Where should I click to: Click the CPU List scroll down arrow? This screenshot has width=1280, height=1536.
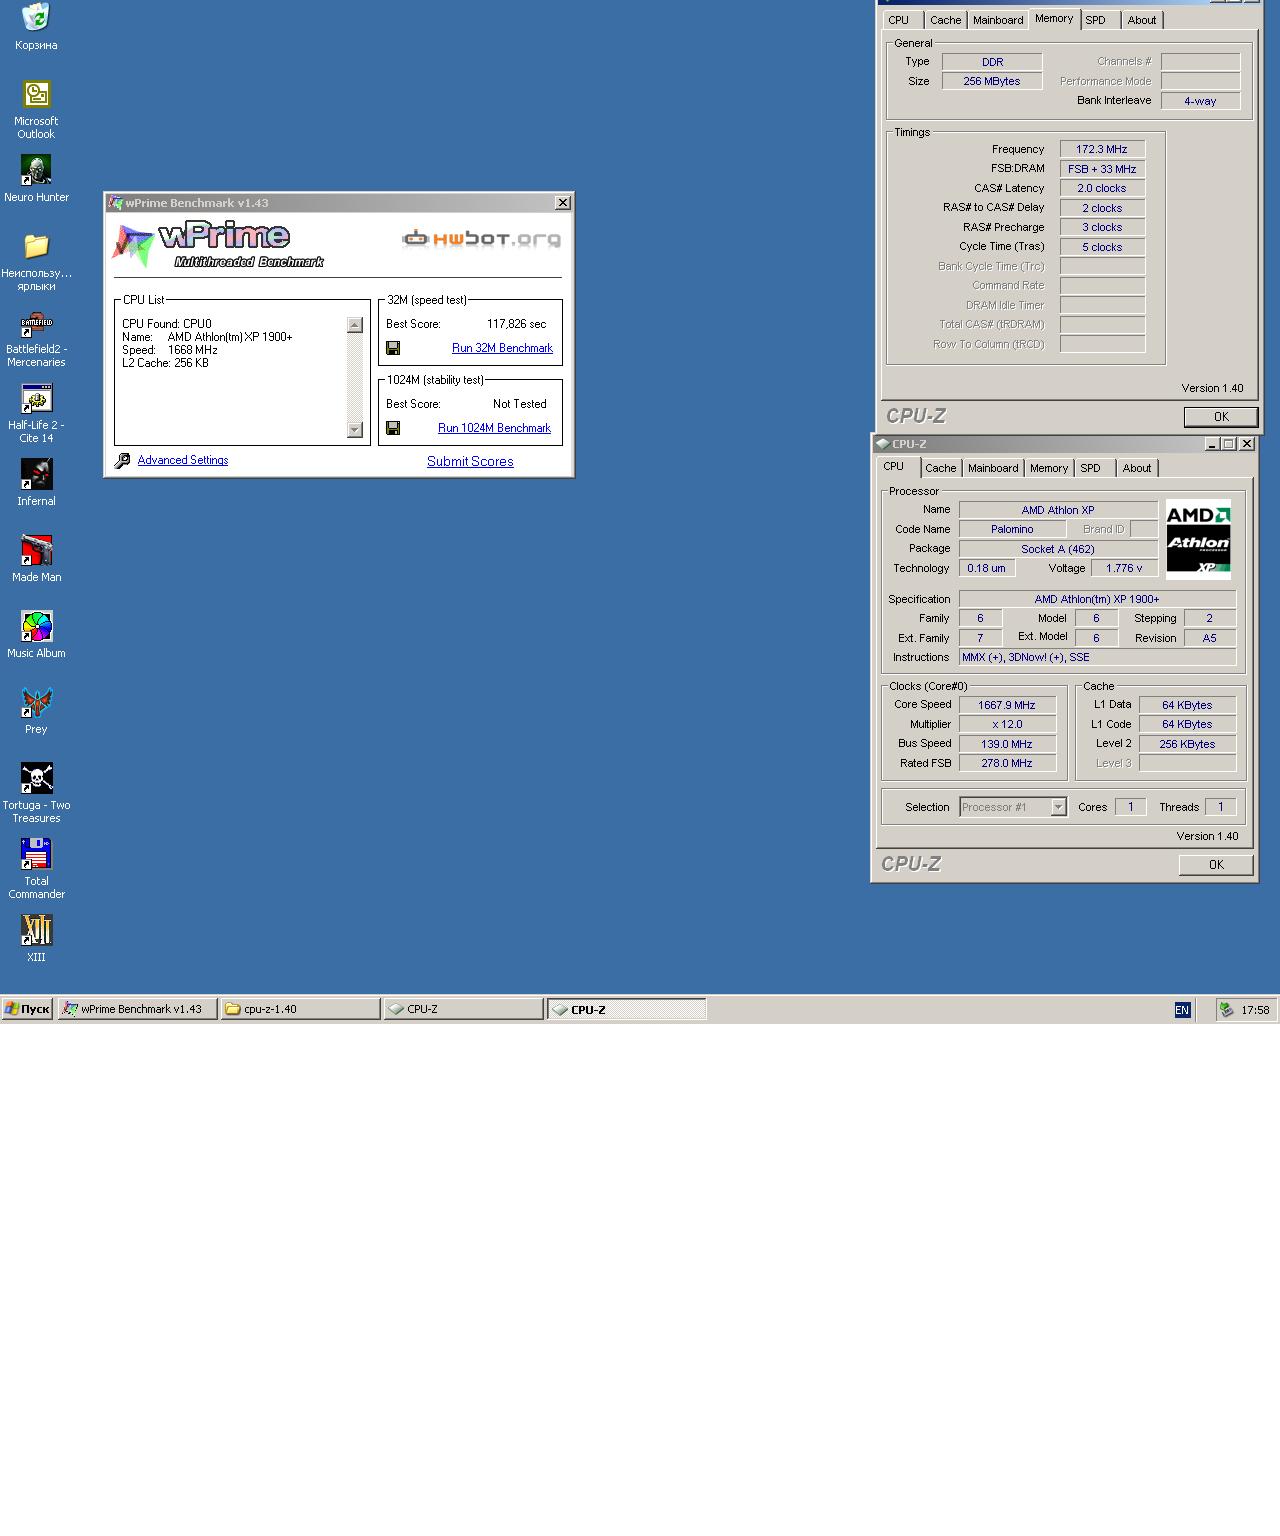[355, 430]
